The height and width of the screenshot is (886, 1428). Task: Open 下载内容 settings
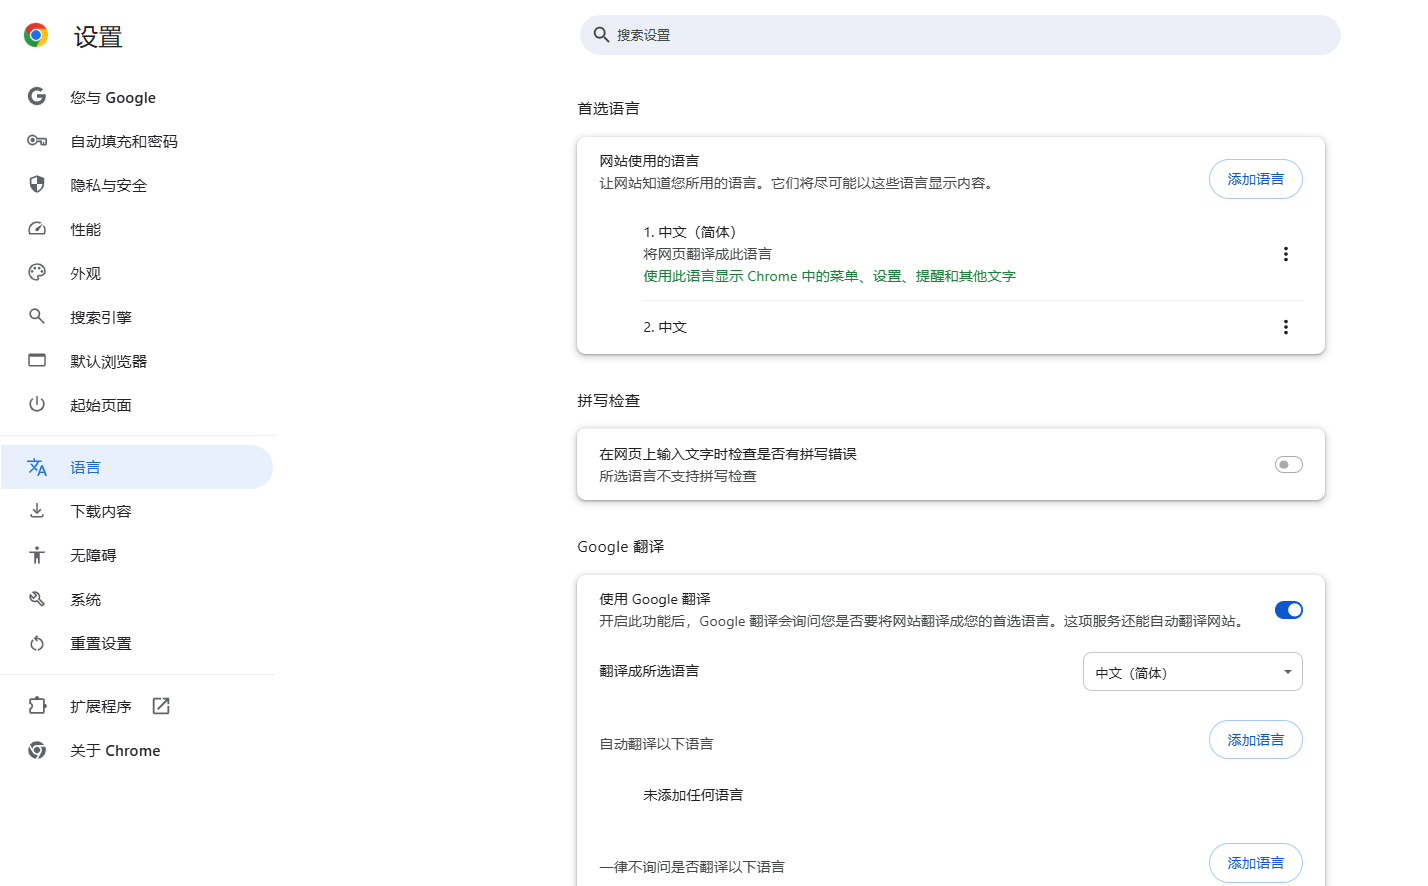point(137,511)
